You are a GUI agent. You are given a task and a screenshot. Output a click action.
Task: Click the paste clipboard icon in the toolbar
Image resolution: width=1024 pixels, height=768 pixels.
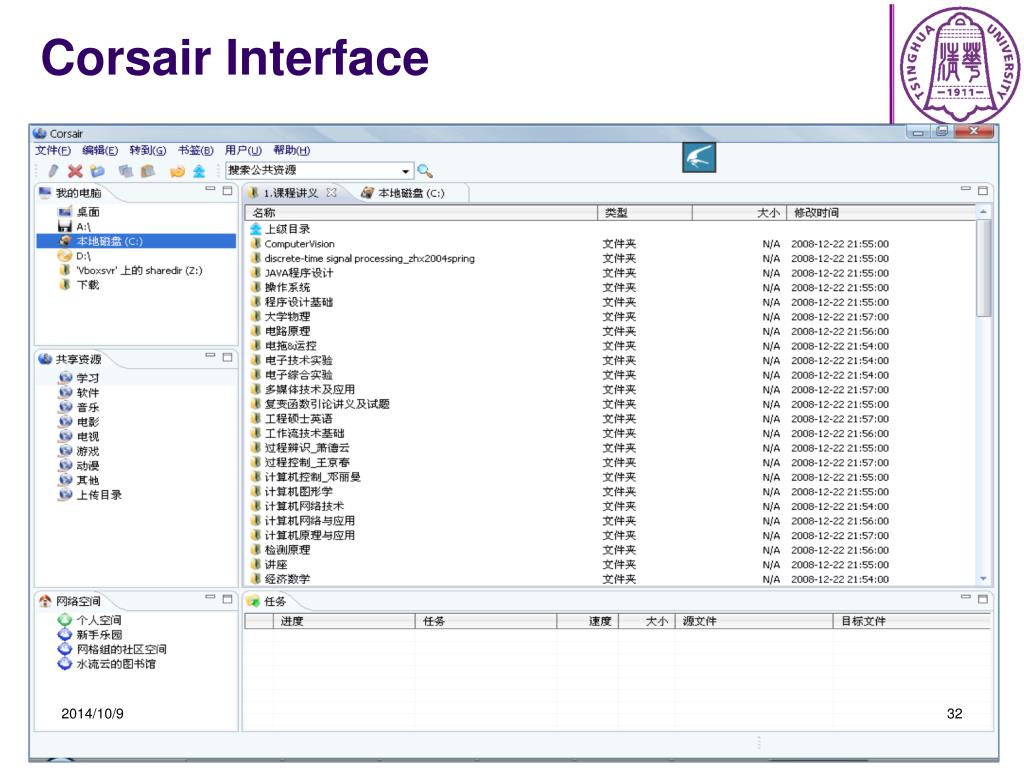click(x=148, y=171)
